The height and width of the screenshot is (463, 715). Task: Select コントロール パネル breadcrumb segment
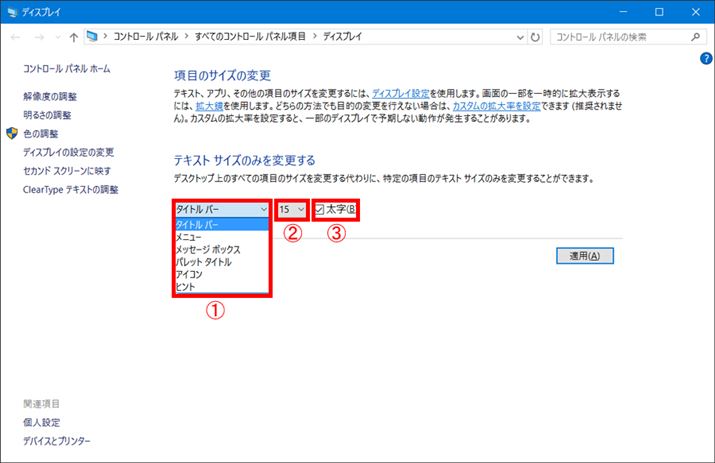tap(145, 36)
